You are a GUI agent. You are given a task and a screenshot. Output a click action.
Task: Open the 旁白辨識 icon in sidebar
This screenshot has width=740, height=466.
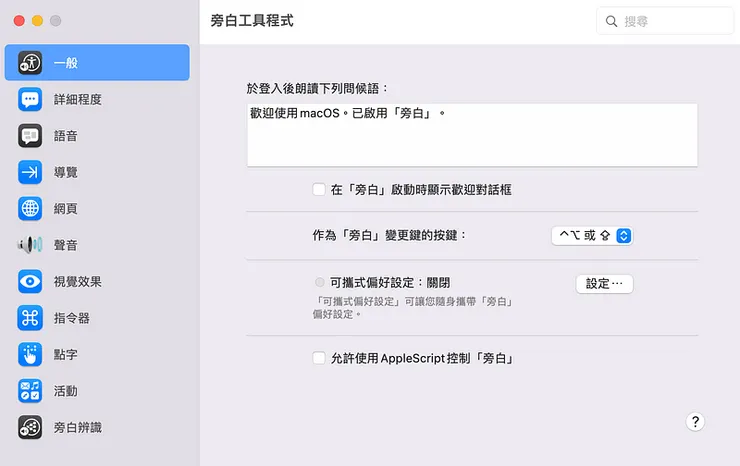30,427
